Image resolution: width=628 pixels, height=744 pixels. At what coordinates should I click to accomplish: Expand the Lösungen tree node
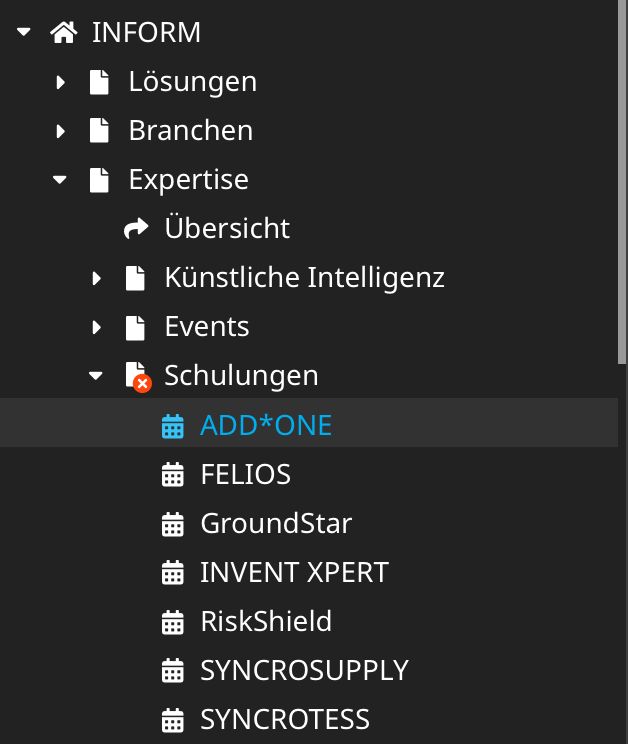(x=60, y=82)
